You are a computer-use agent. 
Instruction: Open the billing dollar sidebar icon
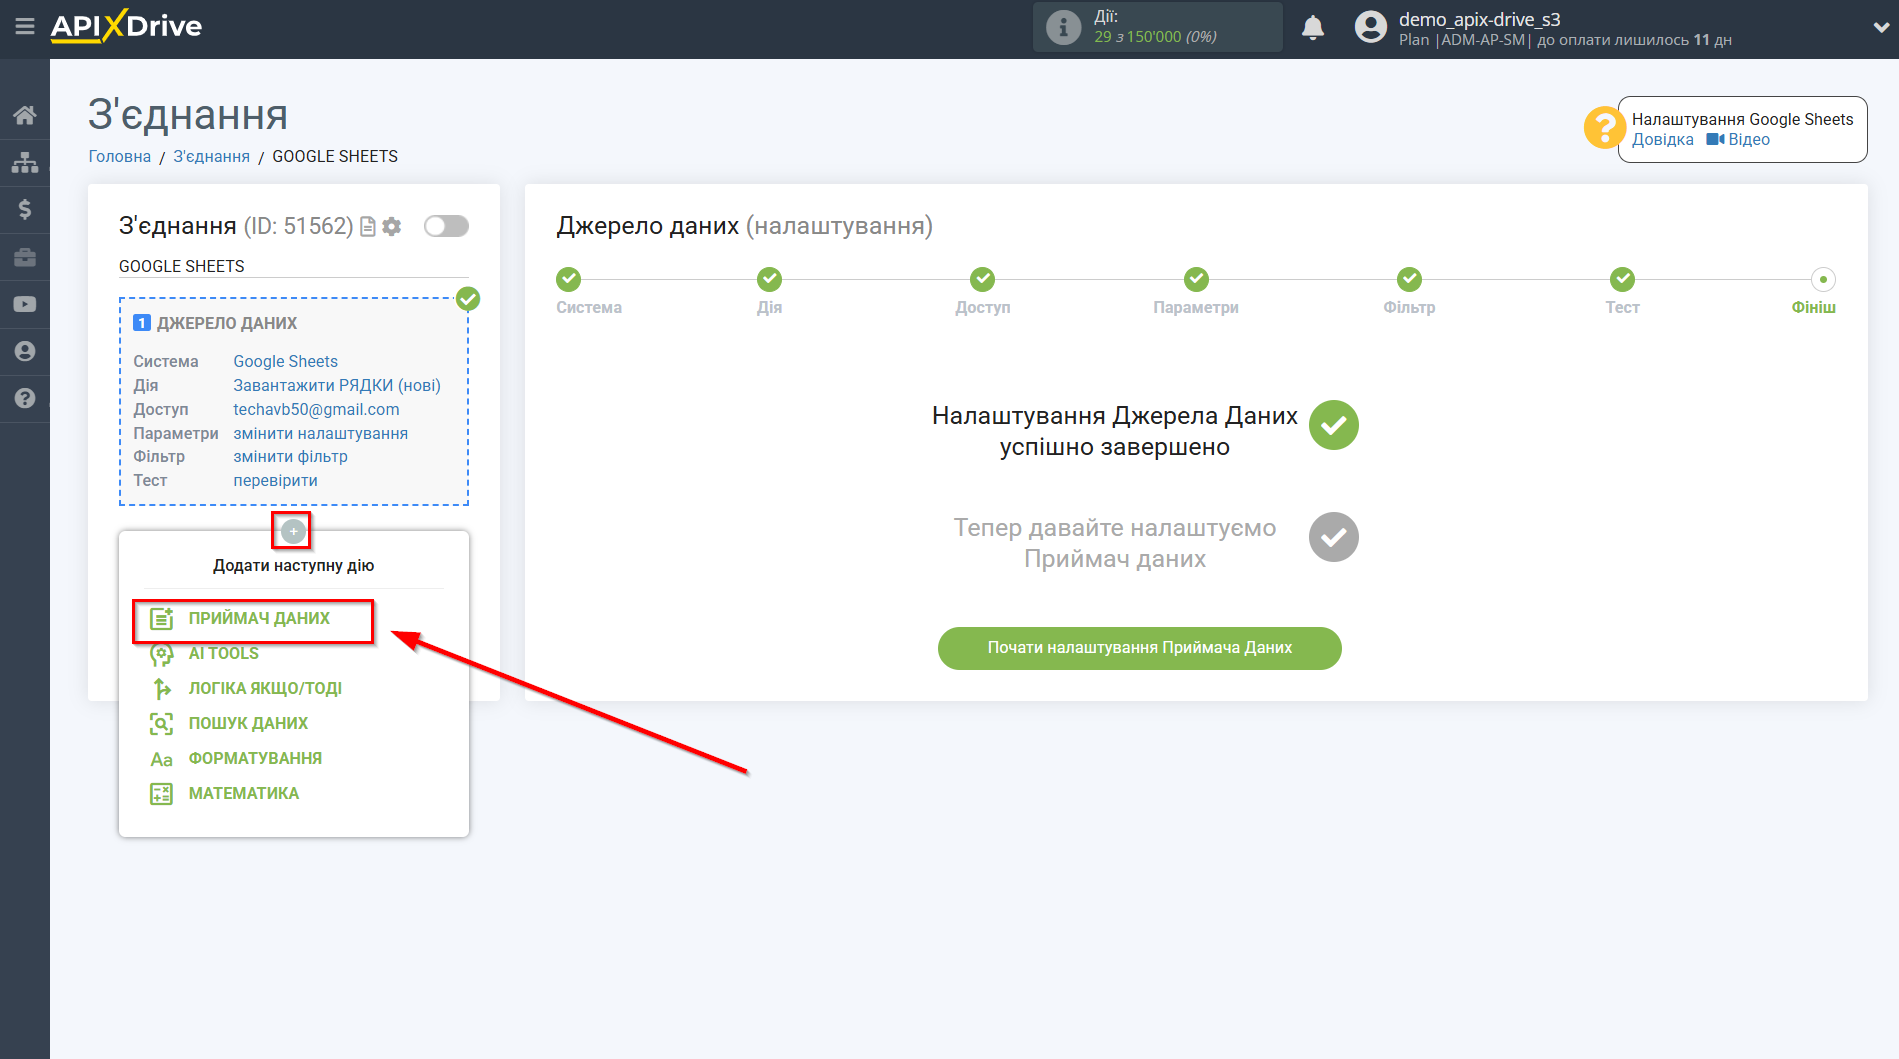coord(25,209)
